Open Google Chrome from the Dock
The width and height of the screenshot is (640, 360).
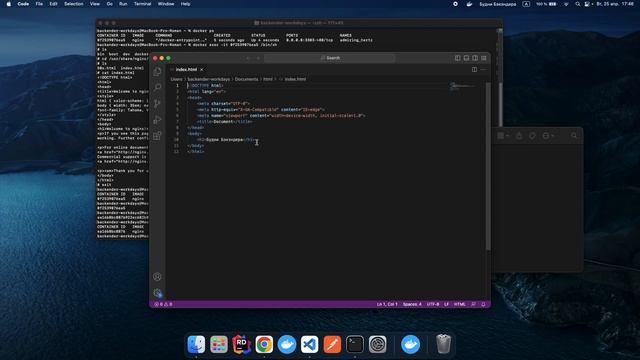(x=264, y=344)
